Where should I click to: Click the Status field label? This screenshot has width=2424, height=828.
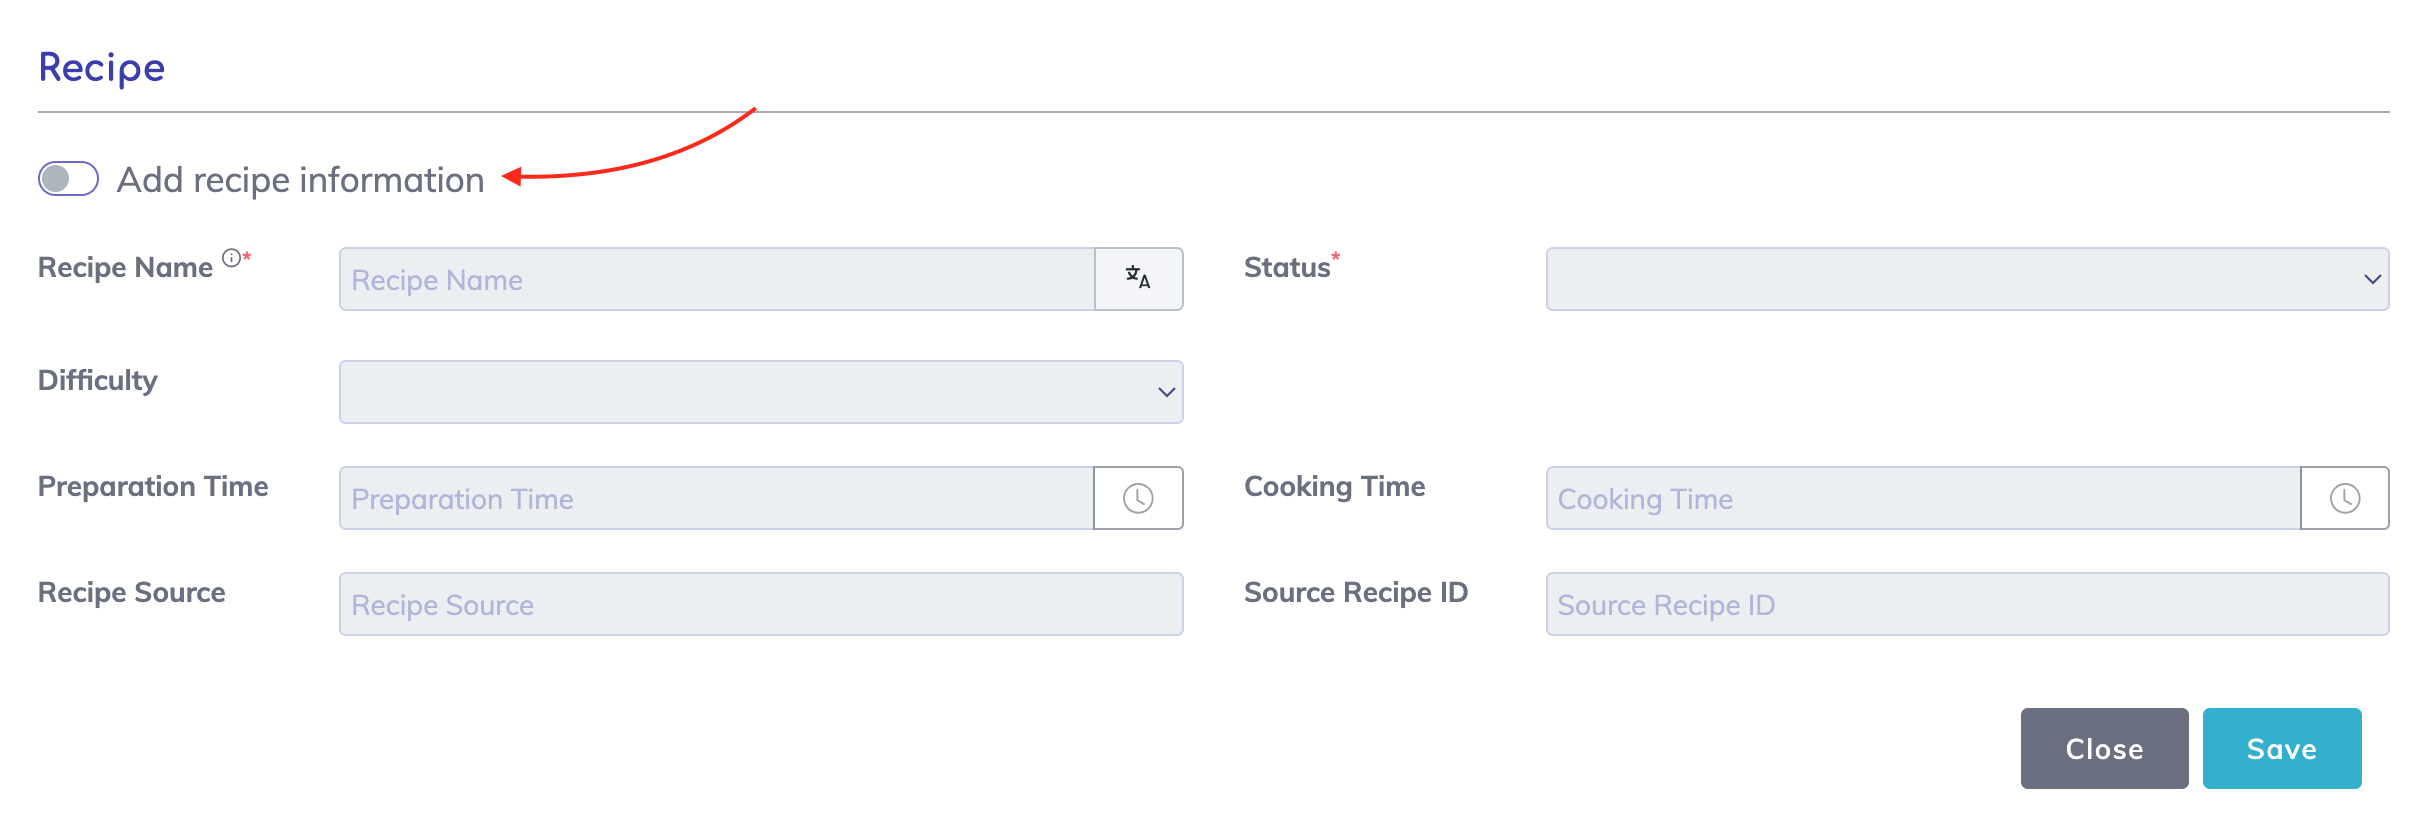point(1286,268)
